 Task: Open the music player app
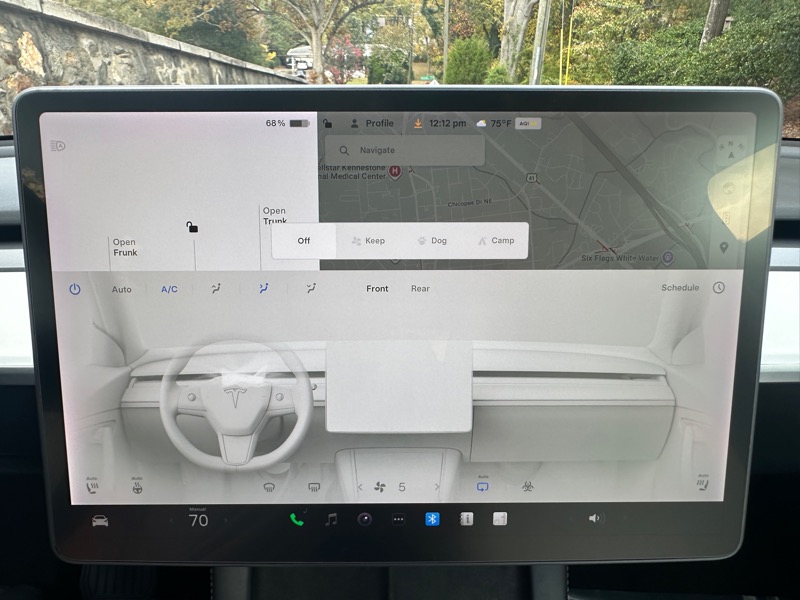(331, 519)
